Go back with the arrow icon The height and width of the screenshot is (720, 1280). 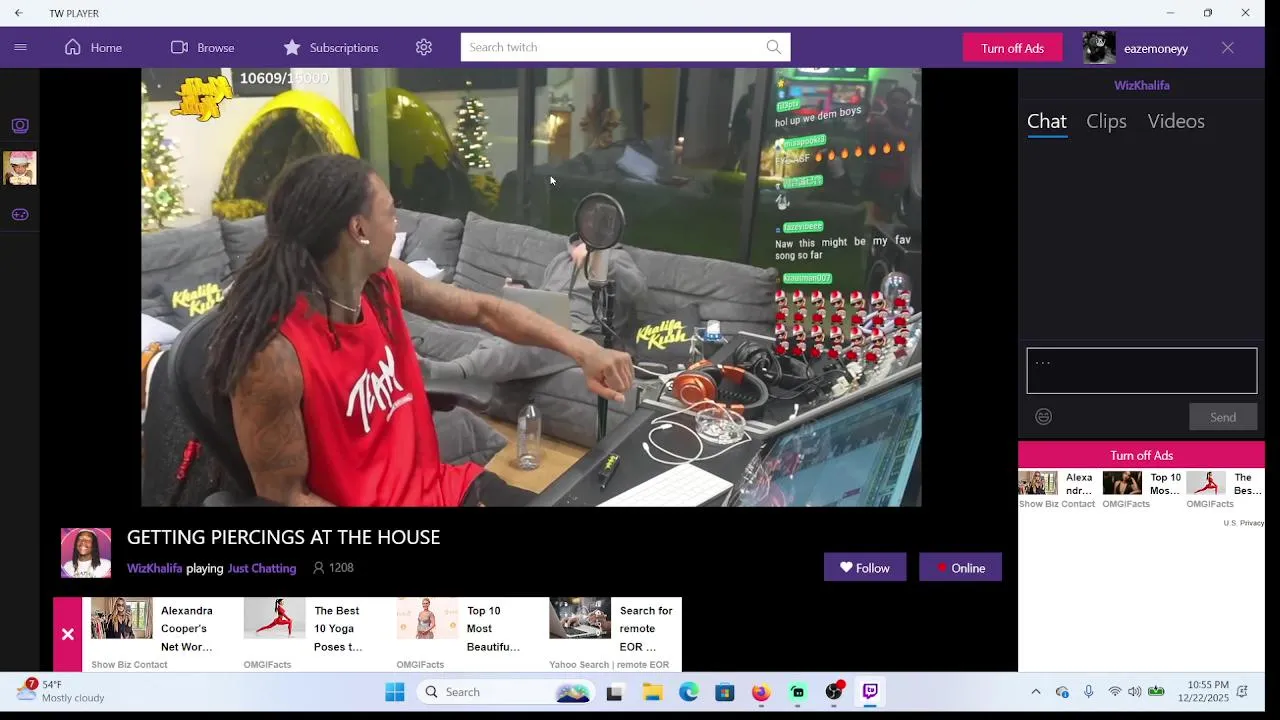18,13
